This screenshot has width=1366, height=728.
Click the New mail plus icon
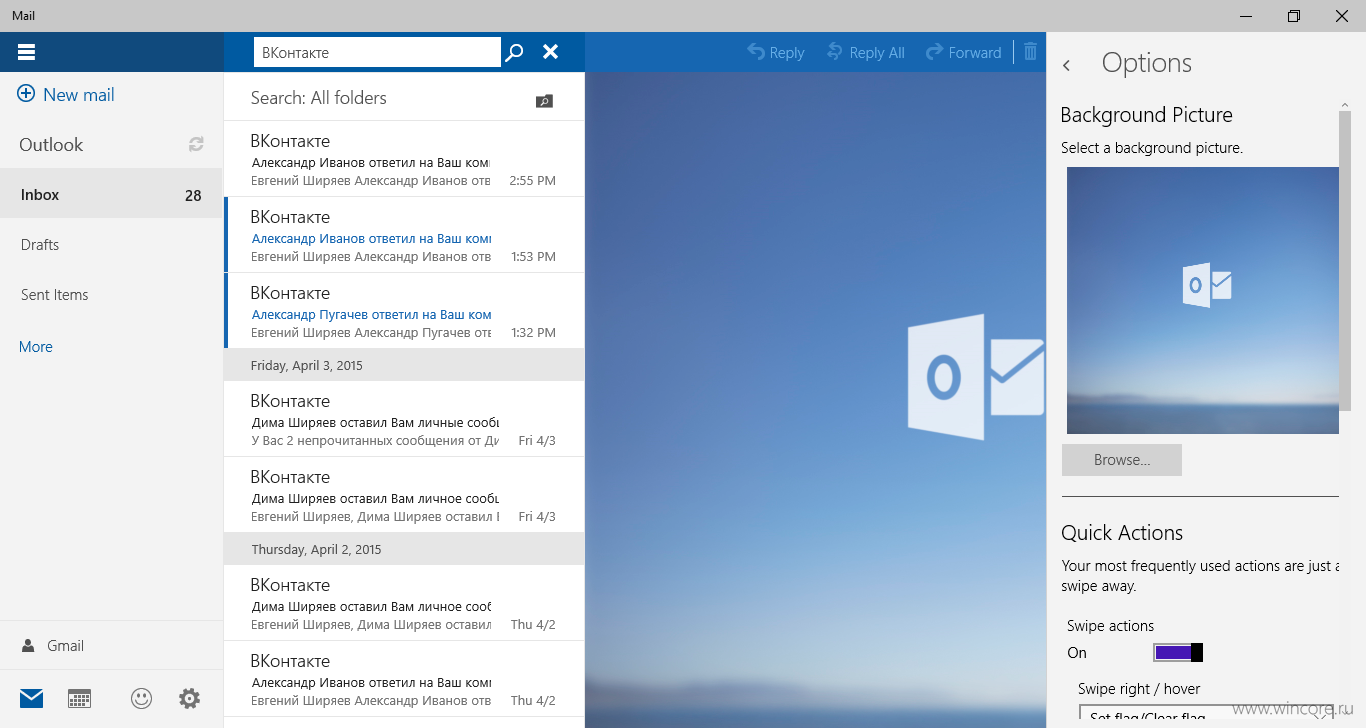point(27,95)
